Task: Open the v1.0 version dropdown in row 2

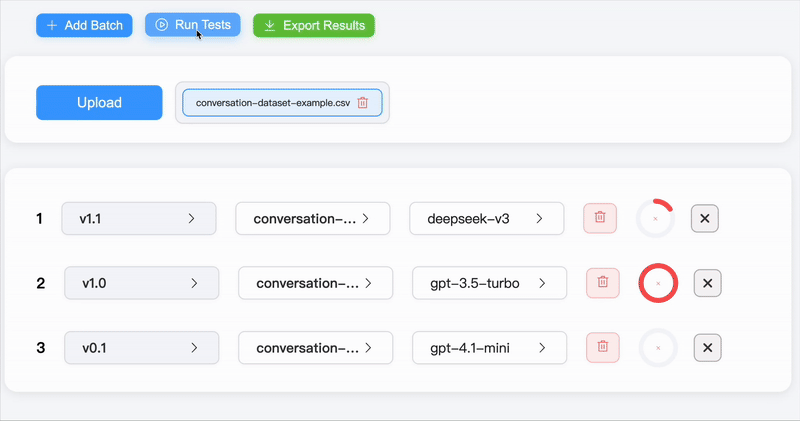Action: tap(142, 283)
